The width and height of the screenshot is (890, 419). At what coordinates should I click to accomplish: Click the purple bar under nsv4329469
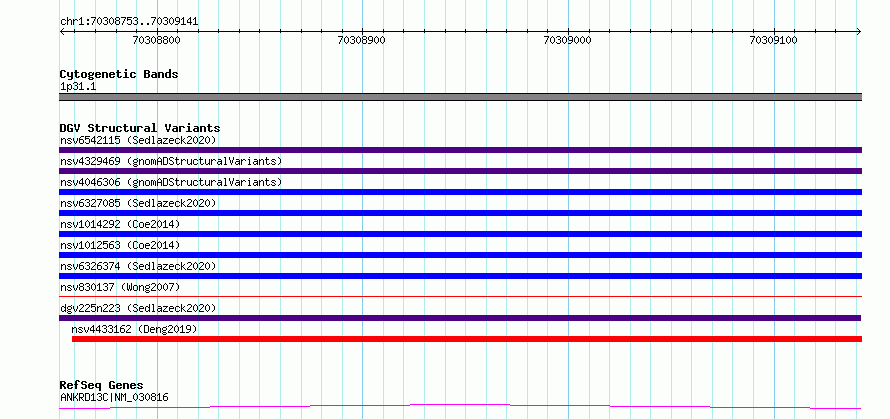point(460,171)
